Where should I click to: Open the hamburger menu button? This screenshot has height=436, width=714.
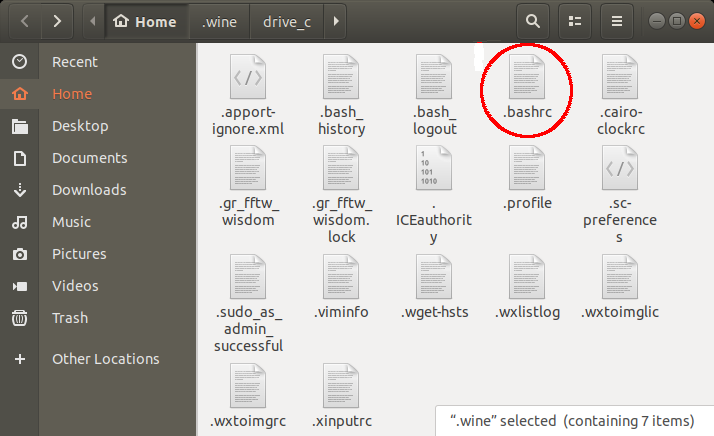[617, 21]
